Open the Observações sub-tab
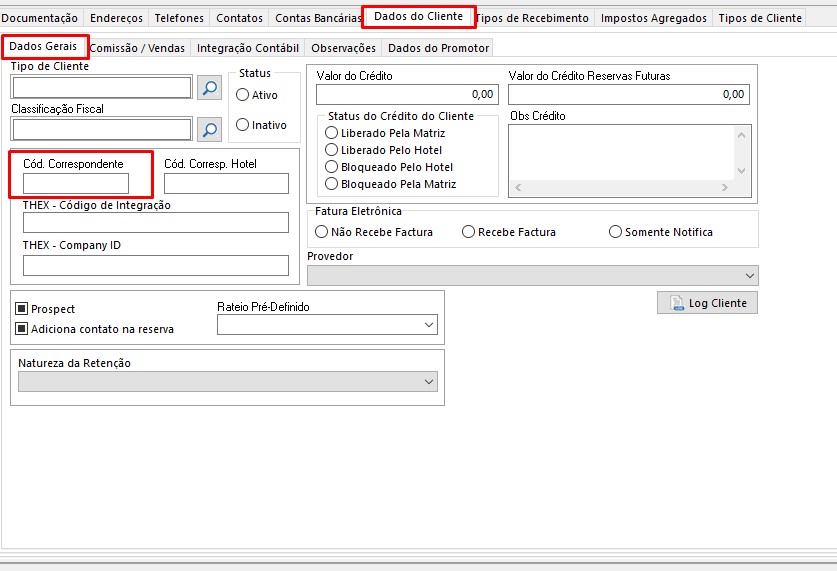837x571 pixels. tap(343, 48)
